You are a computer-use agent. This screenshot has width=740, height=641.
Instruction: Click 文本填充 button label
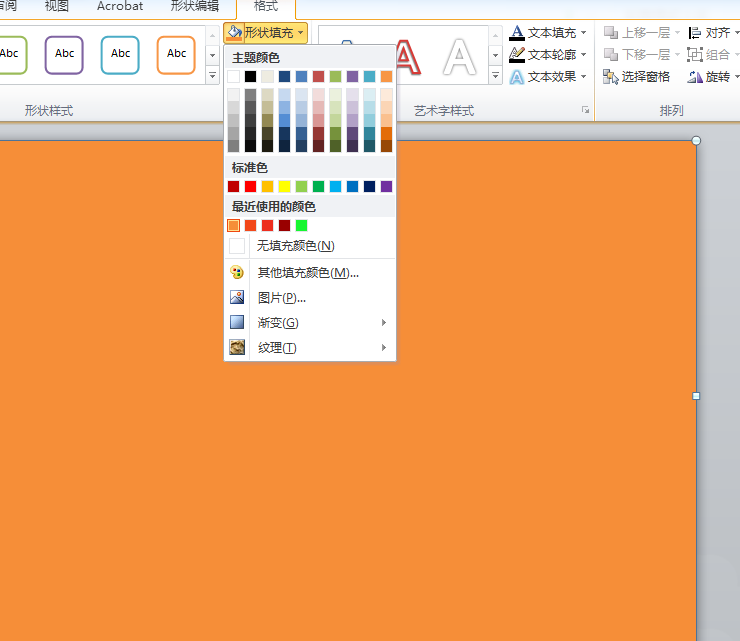point(552,33)
